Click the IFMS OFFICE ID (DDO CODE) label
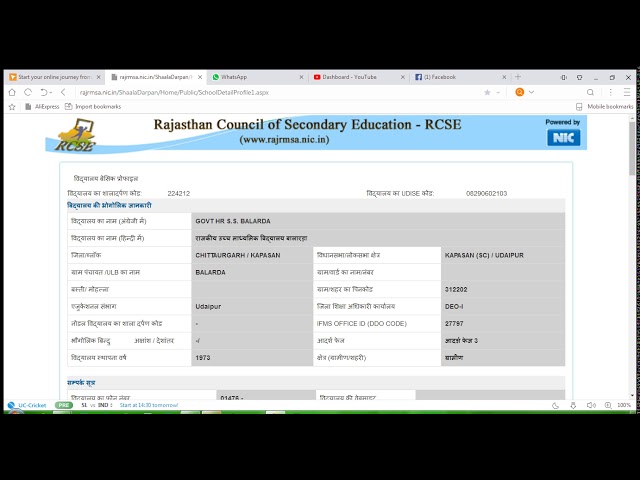640x480 pixels. tap(361, 324)
